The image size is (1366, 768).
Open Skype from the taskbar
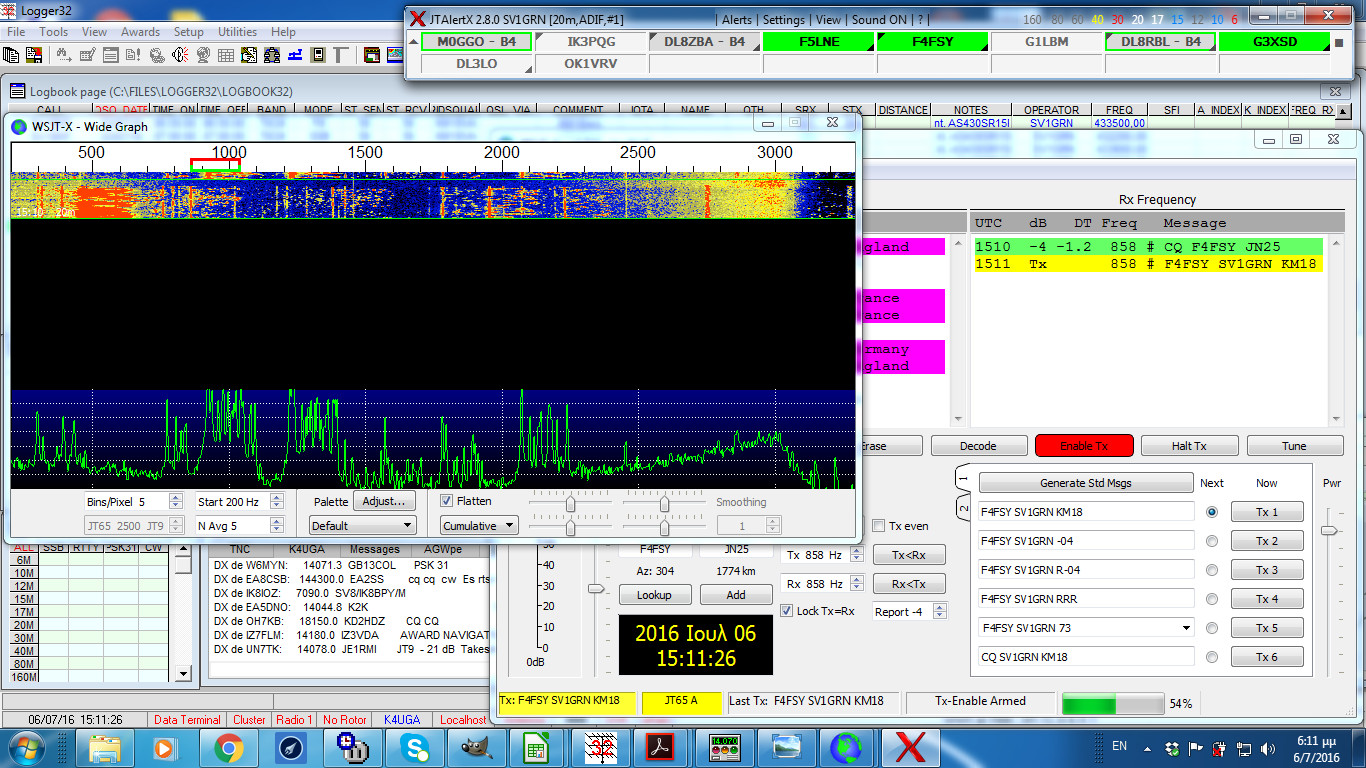click(414, 747)
